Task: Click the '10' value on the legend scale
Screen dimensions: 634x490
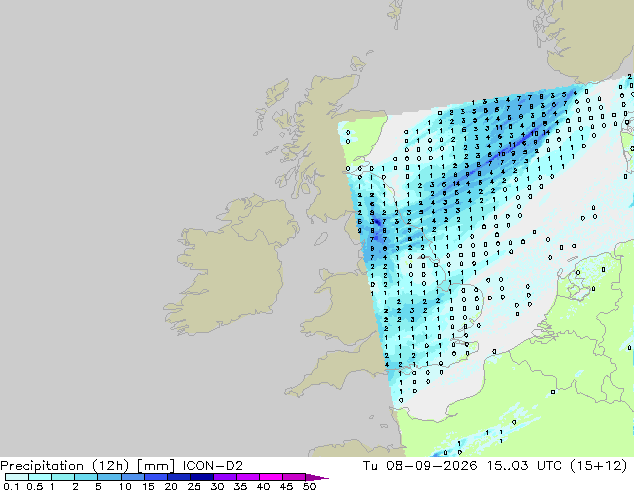Action: click(x=125, y=486)
